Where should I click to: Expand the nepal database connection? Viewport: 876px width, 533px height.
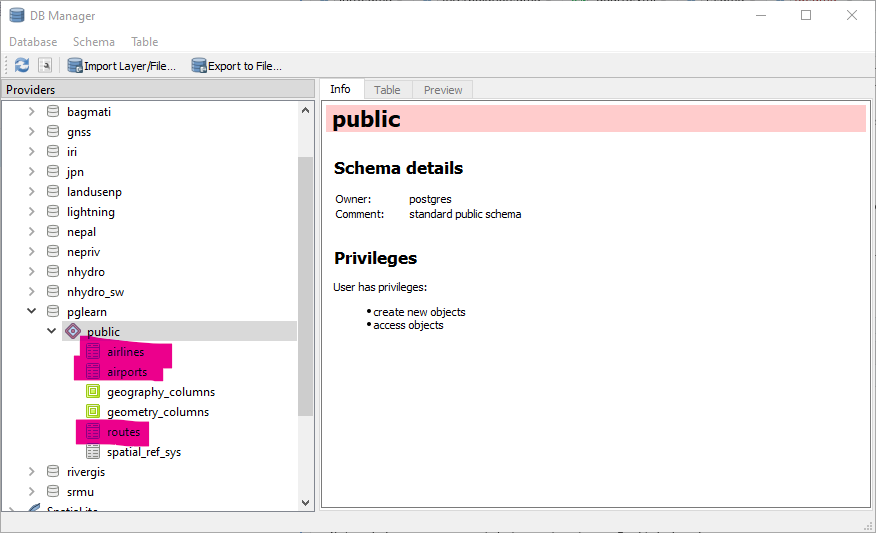(x=32, y=232)
